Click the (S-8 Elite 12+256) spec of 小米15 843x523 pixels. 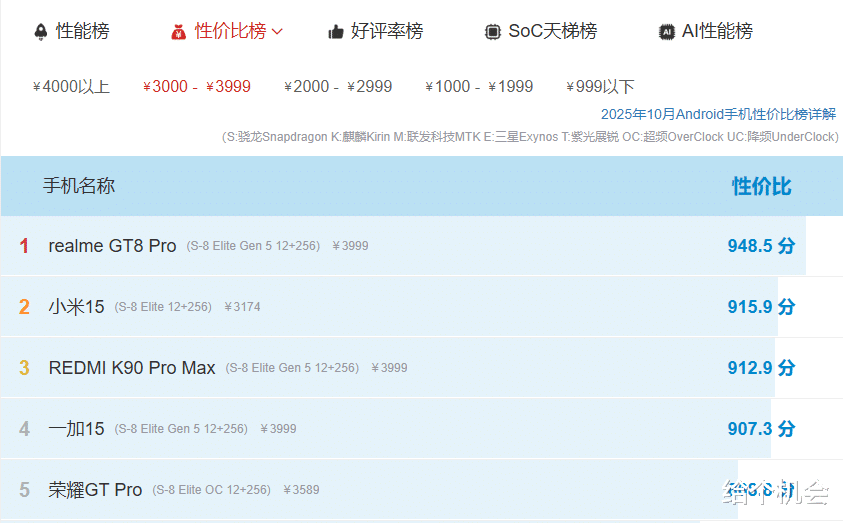[163, 307]
